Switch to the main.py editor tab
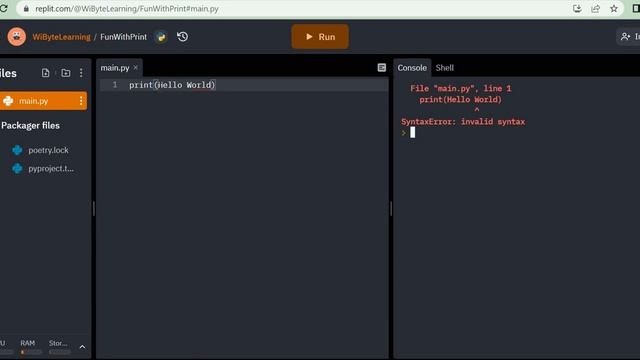 point(115,68)
